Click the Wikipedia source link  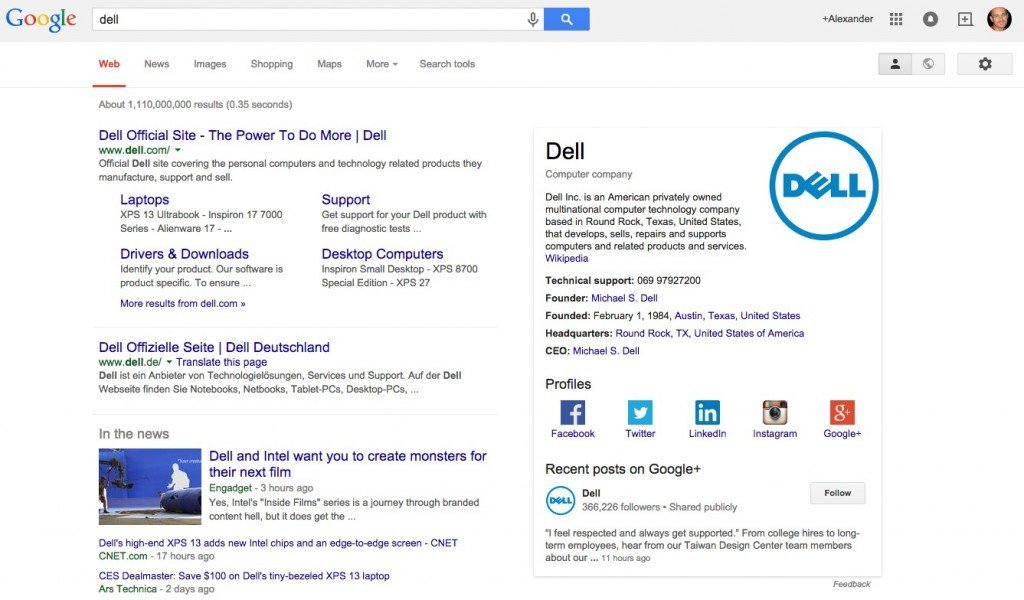tap(566, 259)
